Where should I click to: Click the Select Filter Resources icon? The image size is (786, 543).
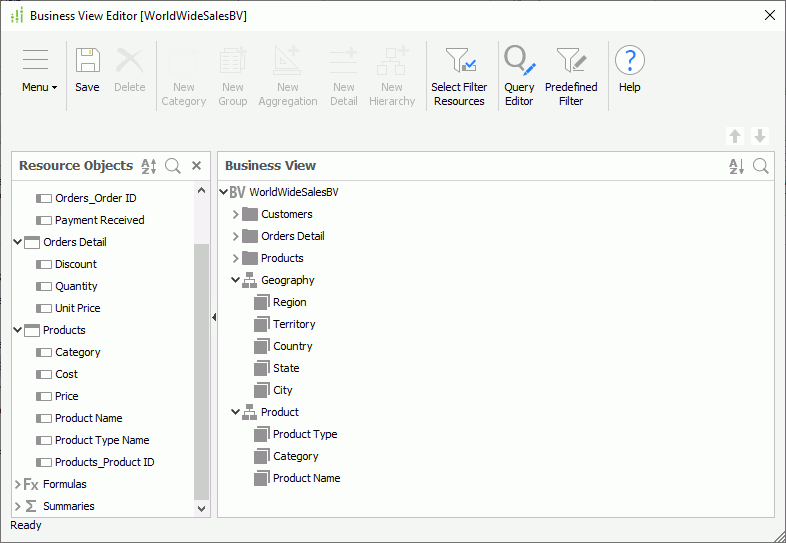(x=459, y=61)
